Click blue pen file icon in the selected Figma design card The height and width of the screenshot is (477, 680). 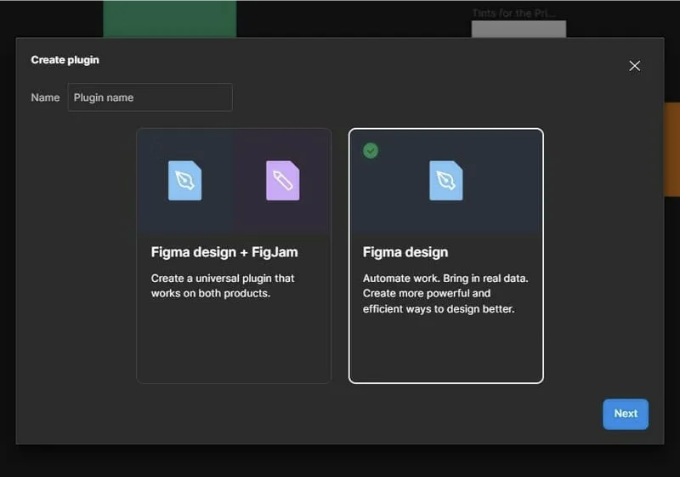coord(446,180)
